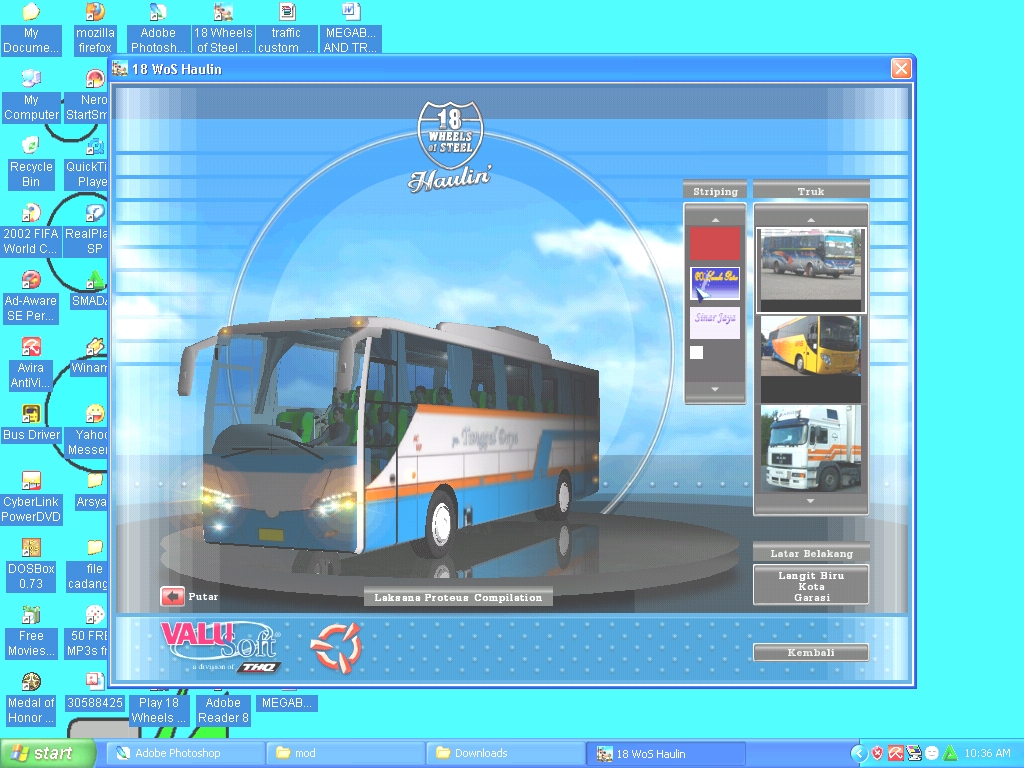Screen dimensions: 1024x768
Task: Open the Windows start menu
Action: 46,754
